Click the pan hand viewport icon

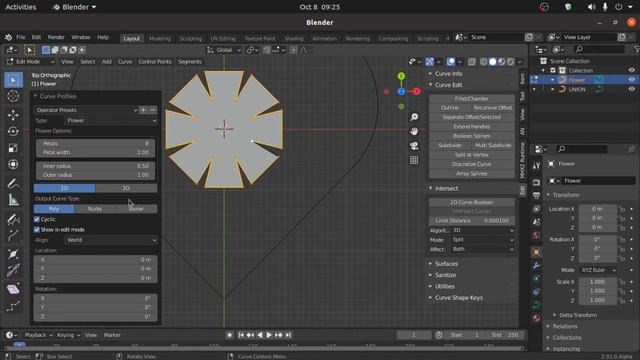coord(414,131)
